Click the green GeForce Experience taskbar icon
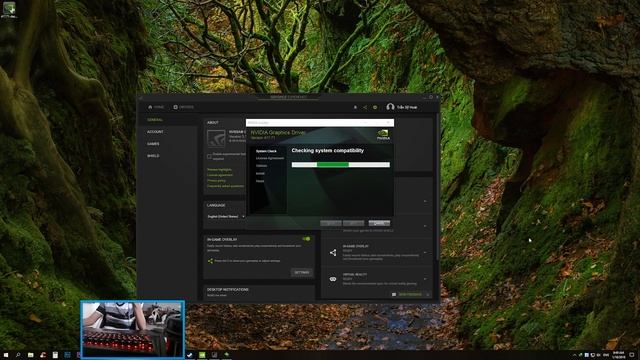 coord(202,355)
